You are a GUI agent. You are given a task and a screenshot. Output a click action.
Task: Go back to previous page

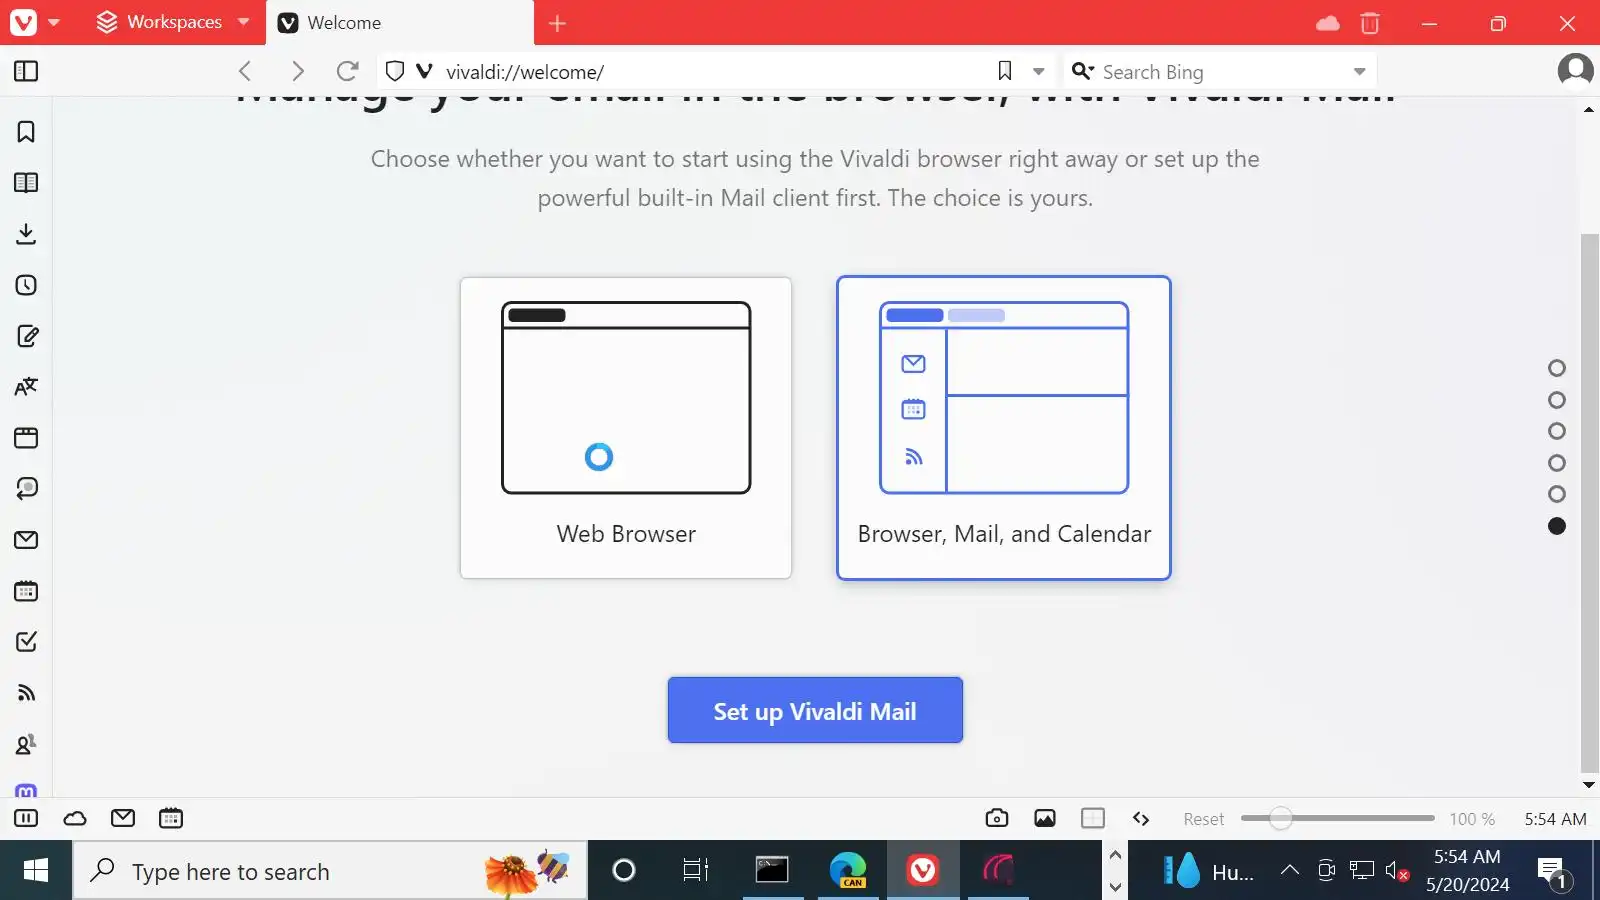pyautogui.click(x=245, y=71)
